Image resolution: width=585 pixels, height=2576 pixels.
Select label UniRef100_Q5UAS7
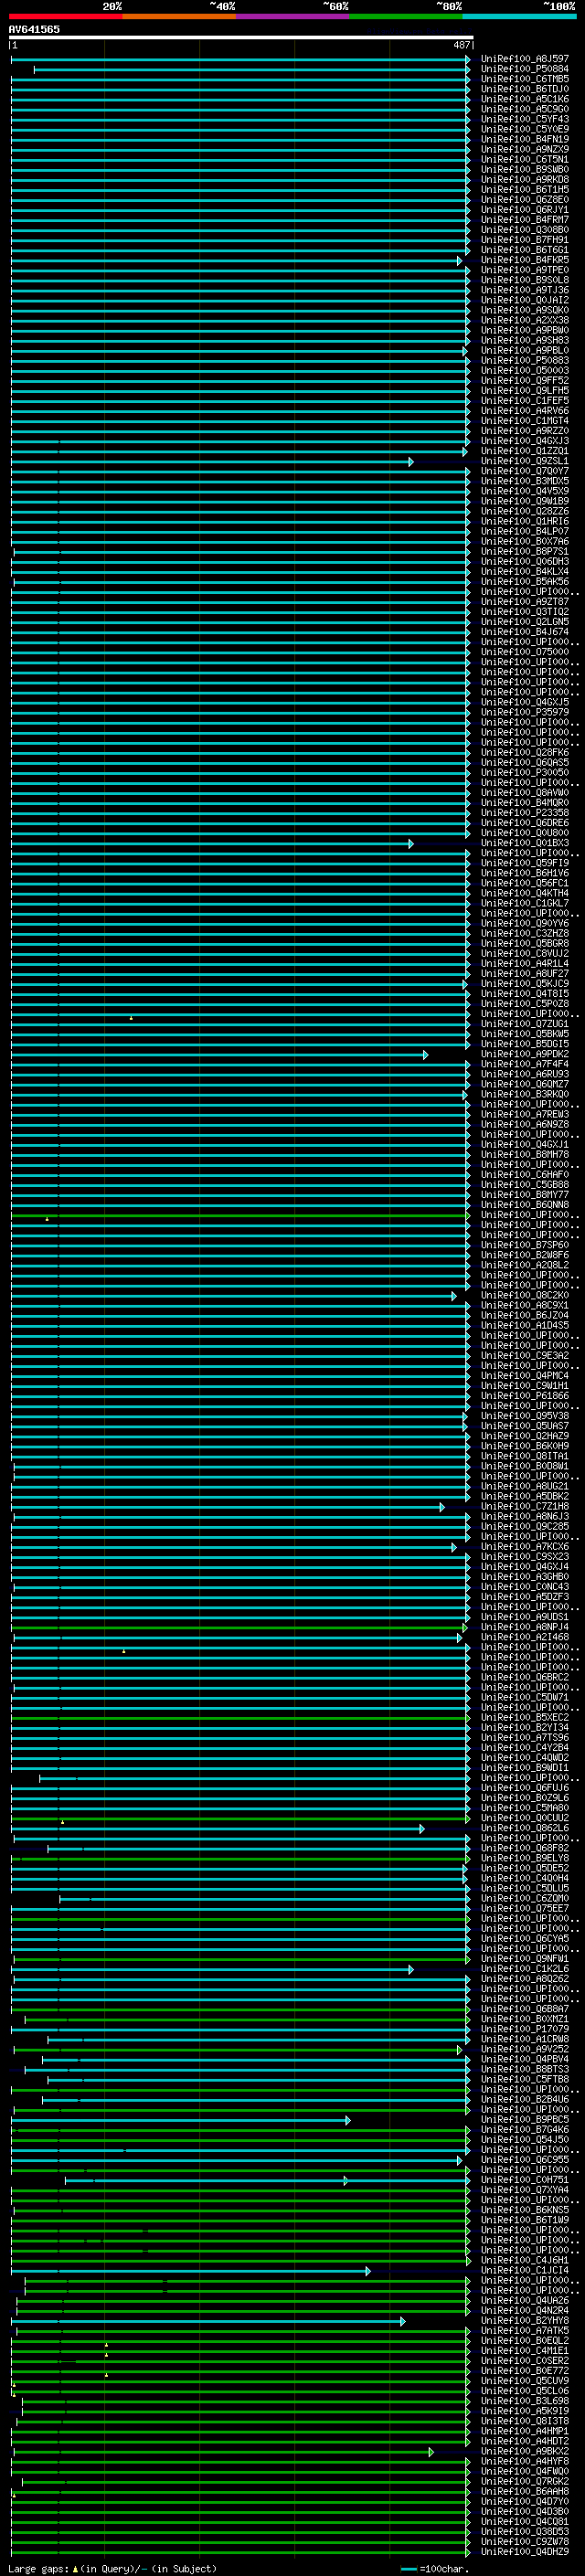coord(525,1426)
